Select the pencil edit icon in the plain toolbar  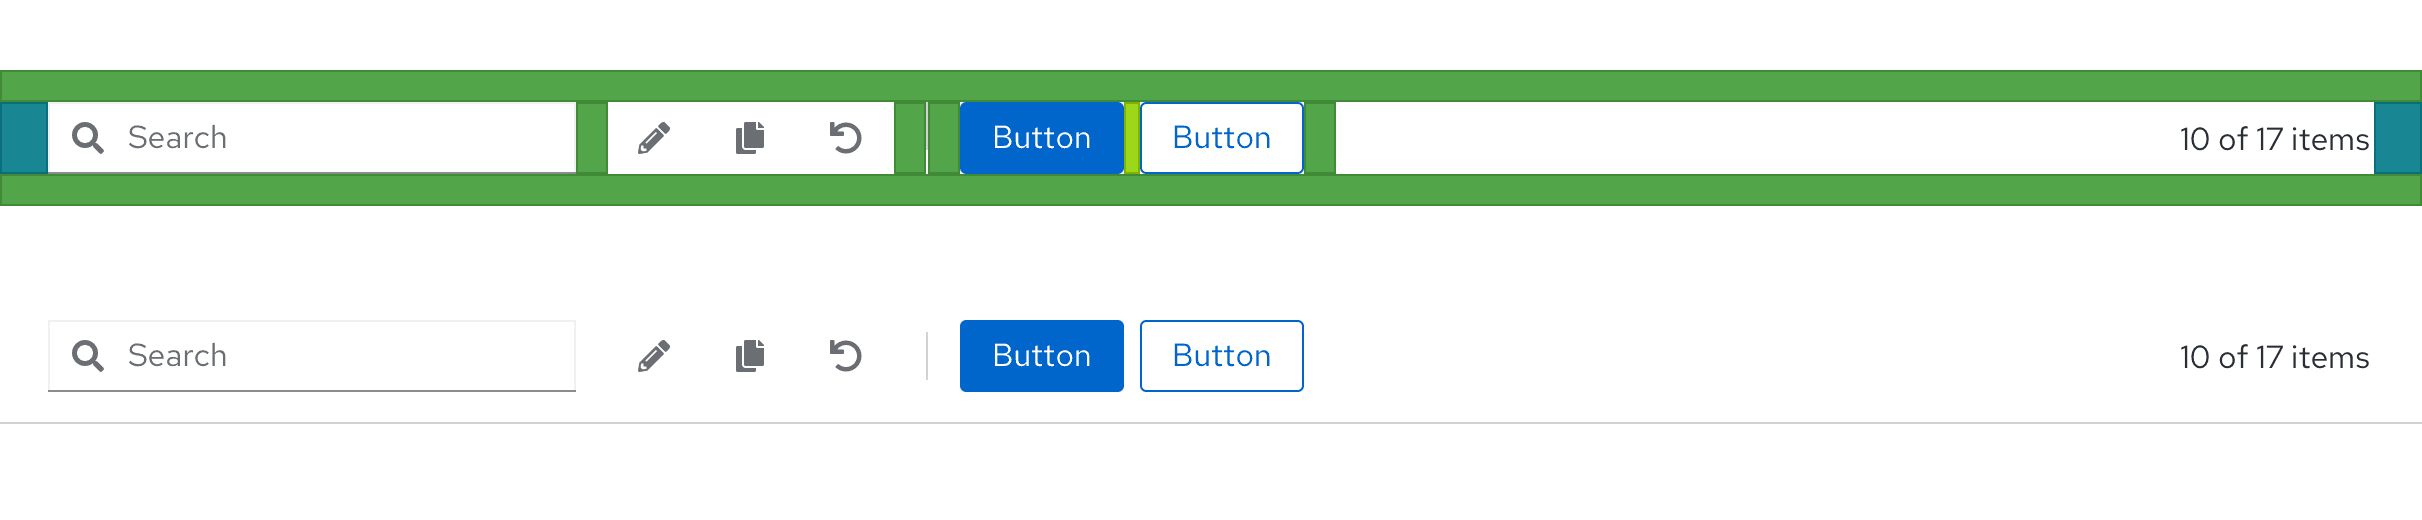[x=654, y=356]
